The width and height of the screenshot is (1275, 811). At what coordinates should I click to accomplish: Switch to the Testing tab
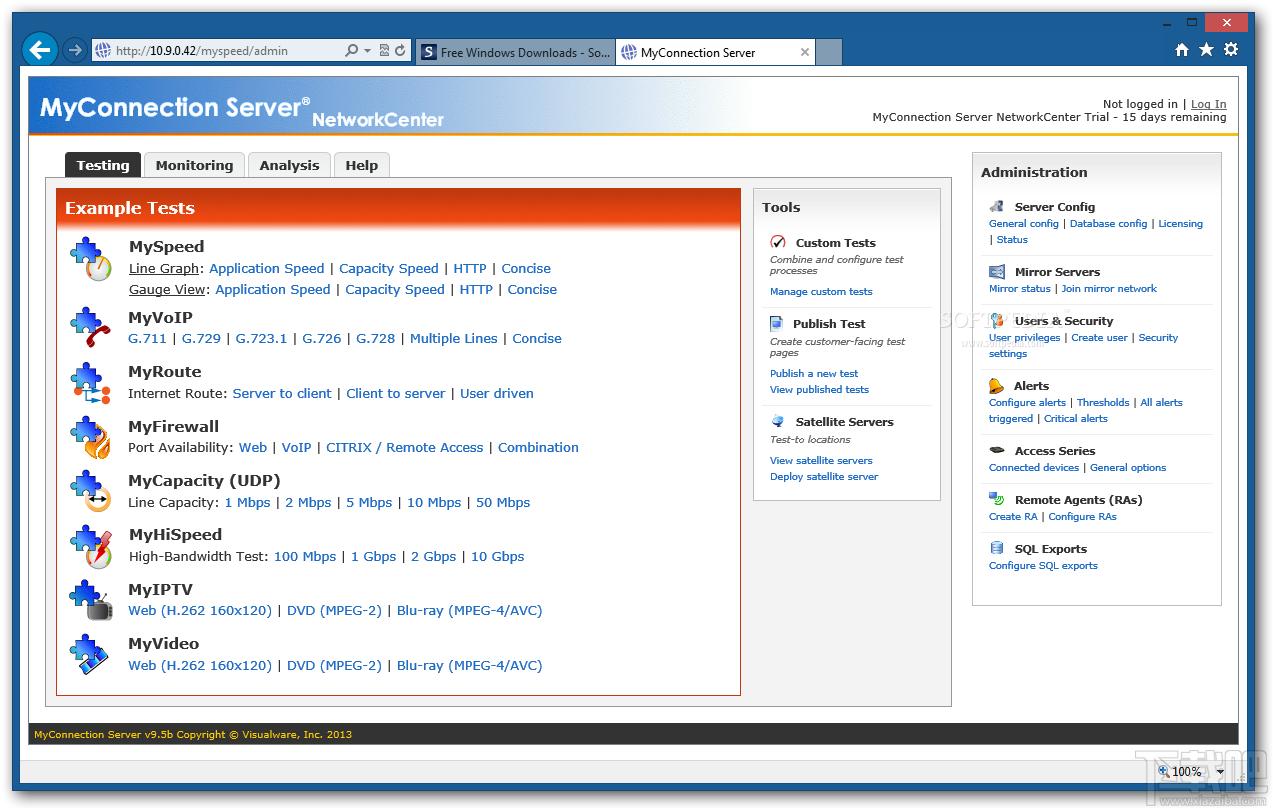(103, 165)
